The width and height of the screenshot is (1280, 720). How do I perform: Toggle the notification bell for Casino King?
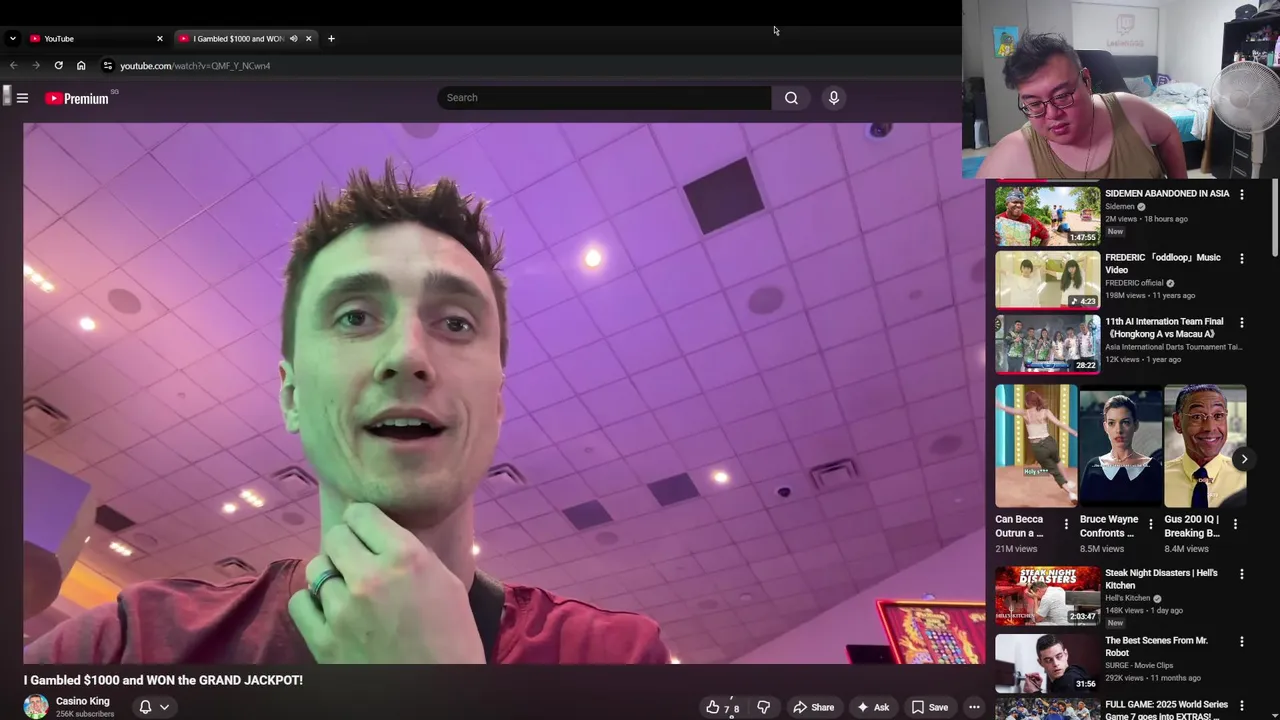click(x=145, y=707)
